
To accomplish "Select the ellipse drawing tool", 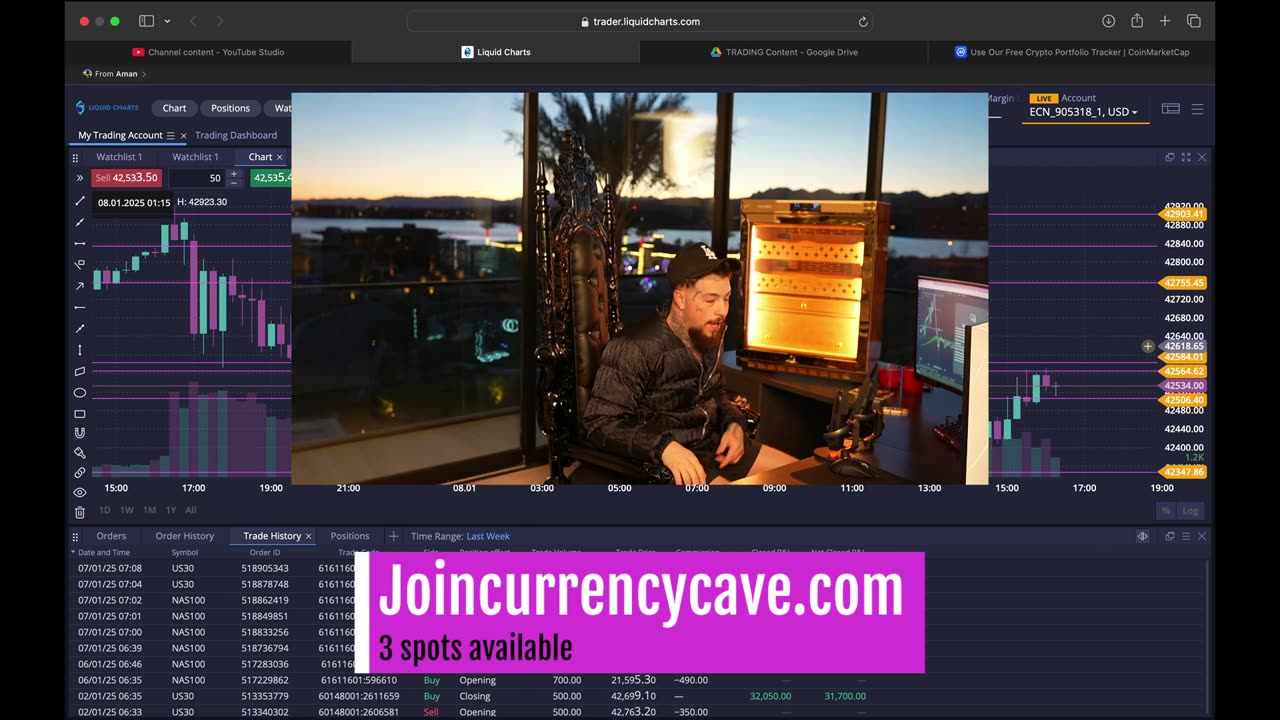I will (x=80, y=392).
